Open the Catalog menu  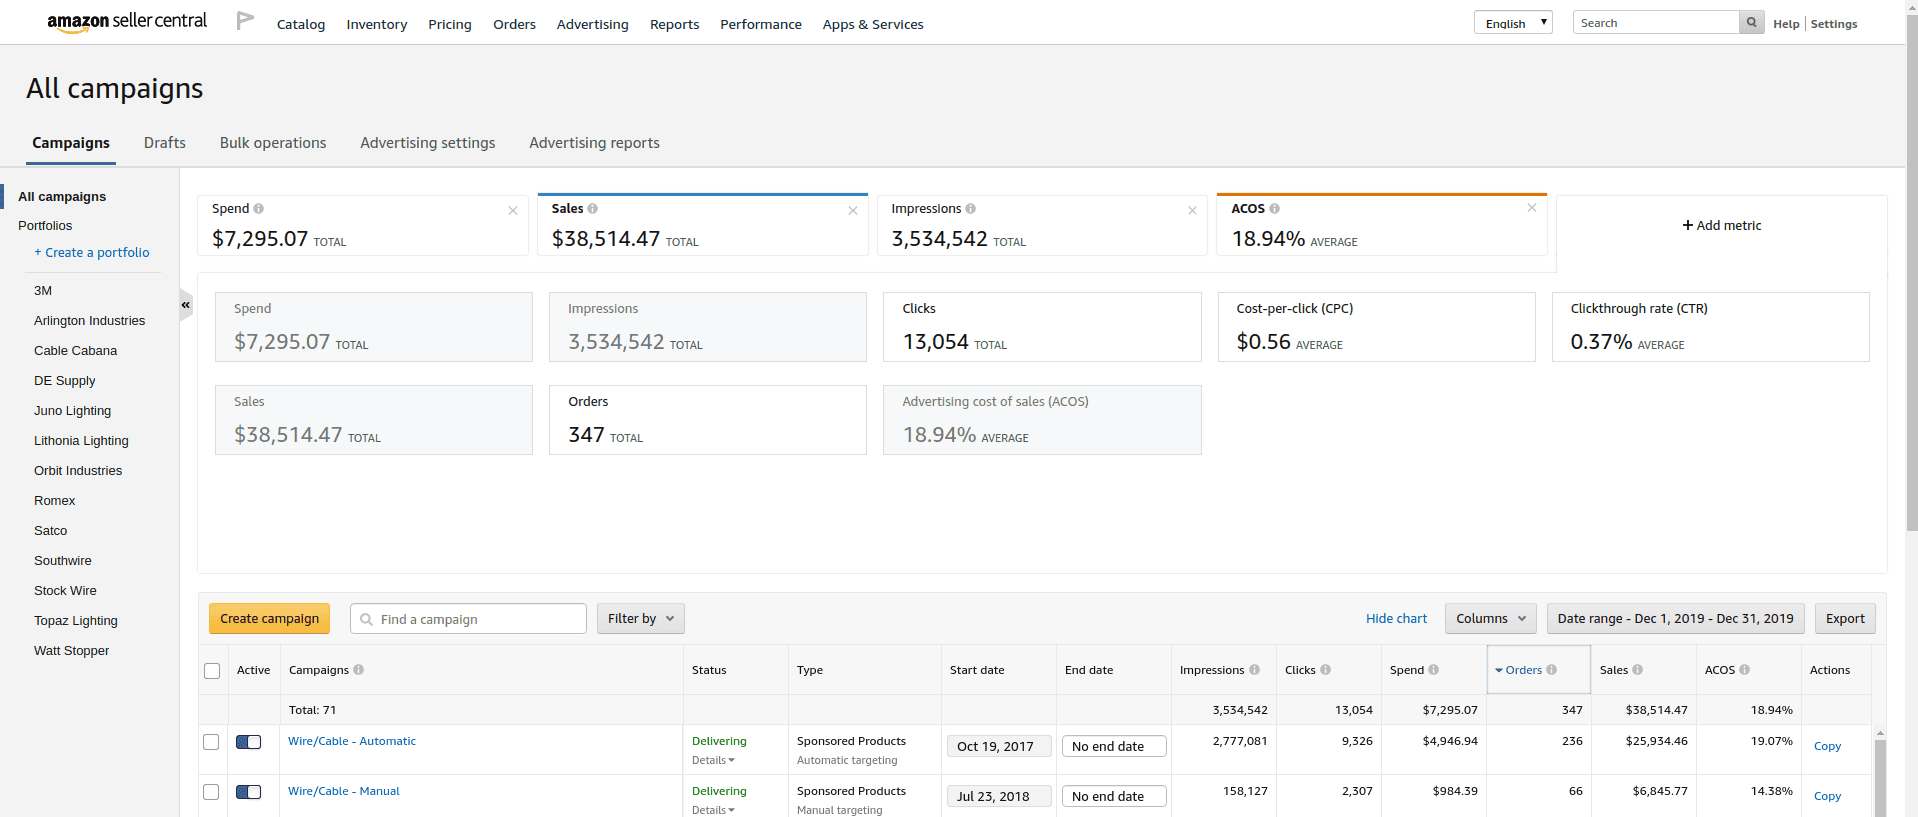(301, 24)
